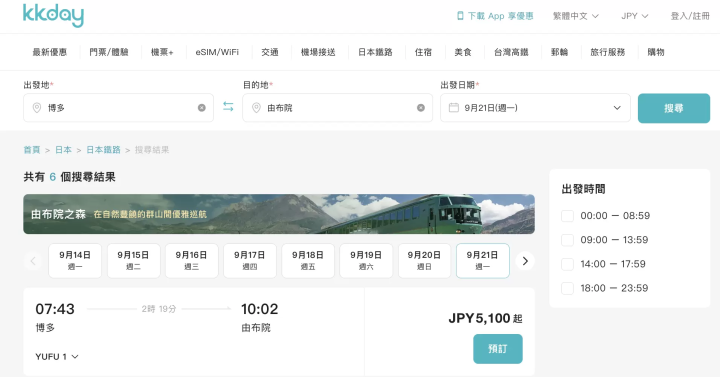Viewport: 720px width, 377px height.
Task: Click the 出發時間 filter heading
Action: tap(583, 189)
